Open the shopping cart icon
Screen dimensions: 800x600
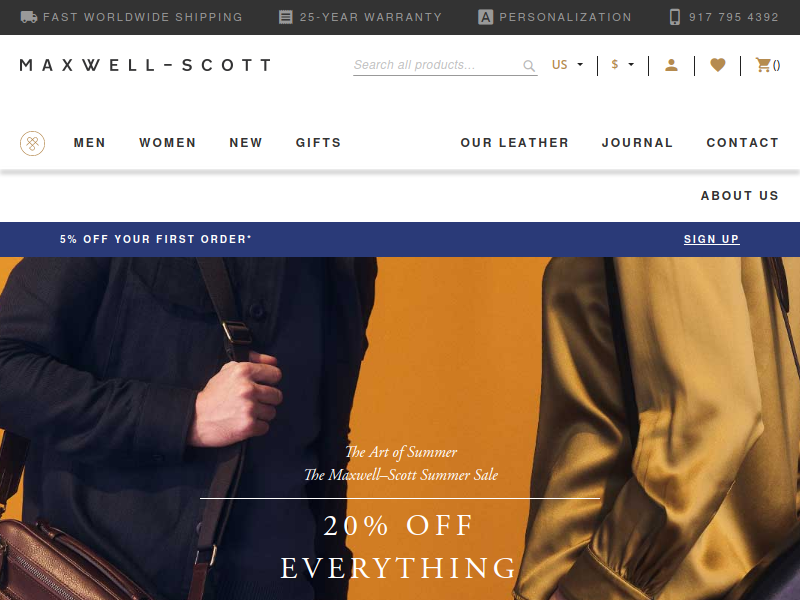763,65
